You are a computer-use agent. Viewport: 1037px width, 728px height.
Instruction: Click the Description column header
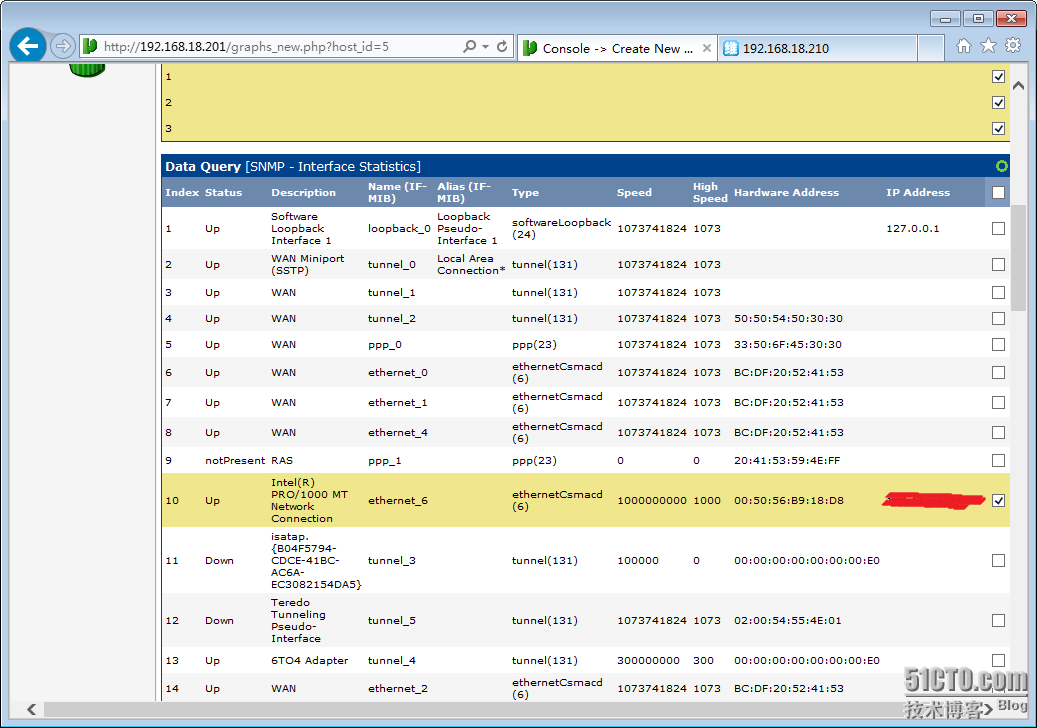click(304, 192)
